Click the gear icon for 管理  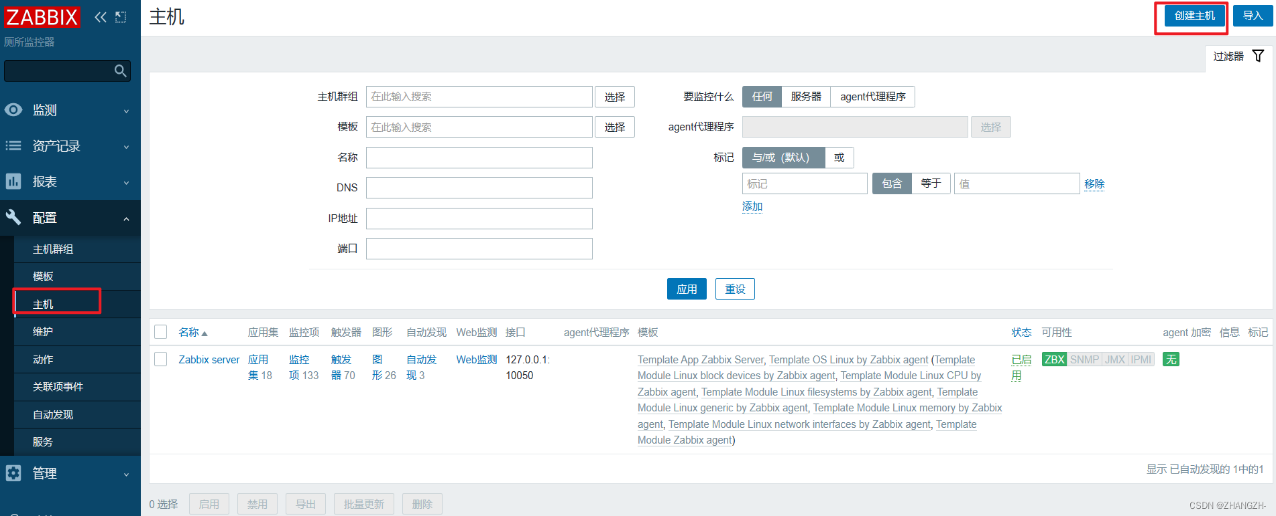click(x=14, y=473)
